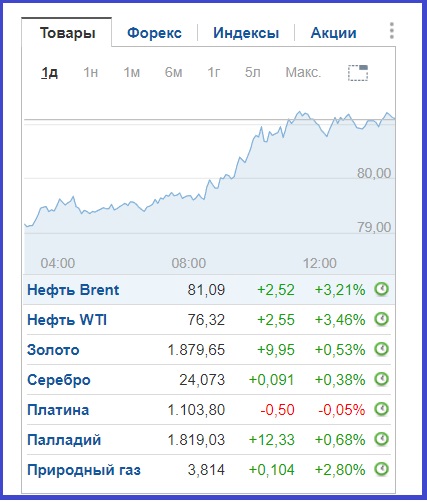
Task: Switch chart range to 6м
Action: click(173, 72)
